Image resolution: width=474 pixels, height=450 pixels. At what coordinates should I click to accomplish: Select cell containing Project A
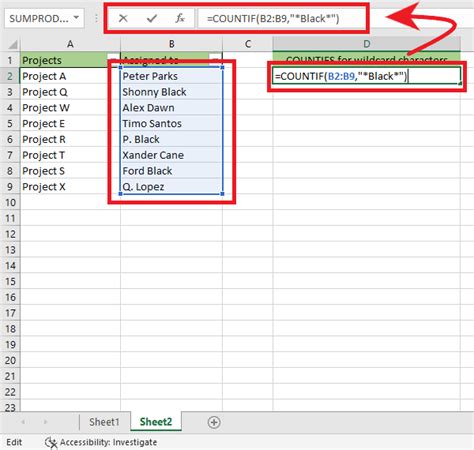pyautogui.click(x=70, y=76)
